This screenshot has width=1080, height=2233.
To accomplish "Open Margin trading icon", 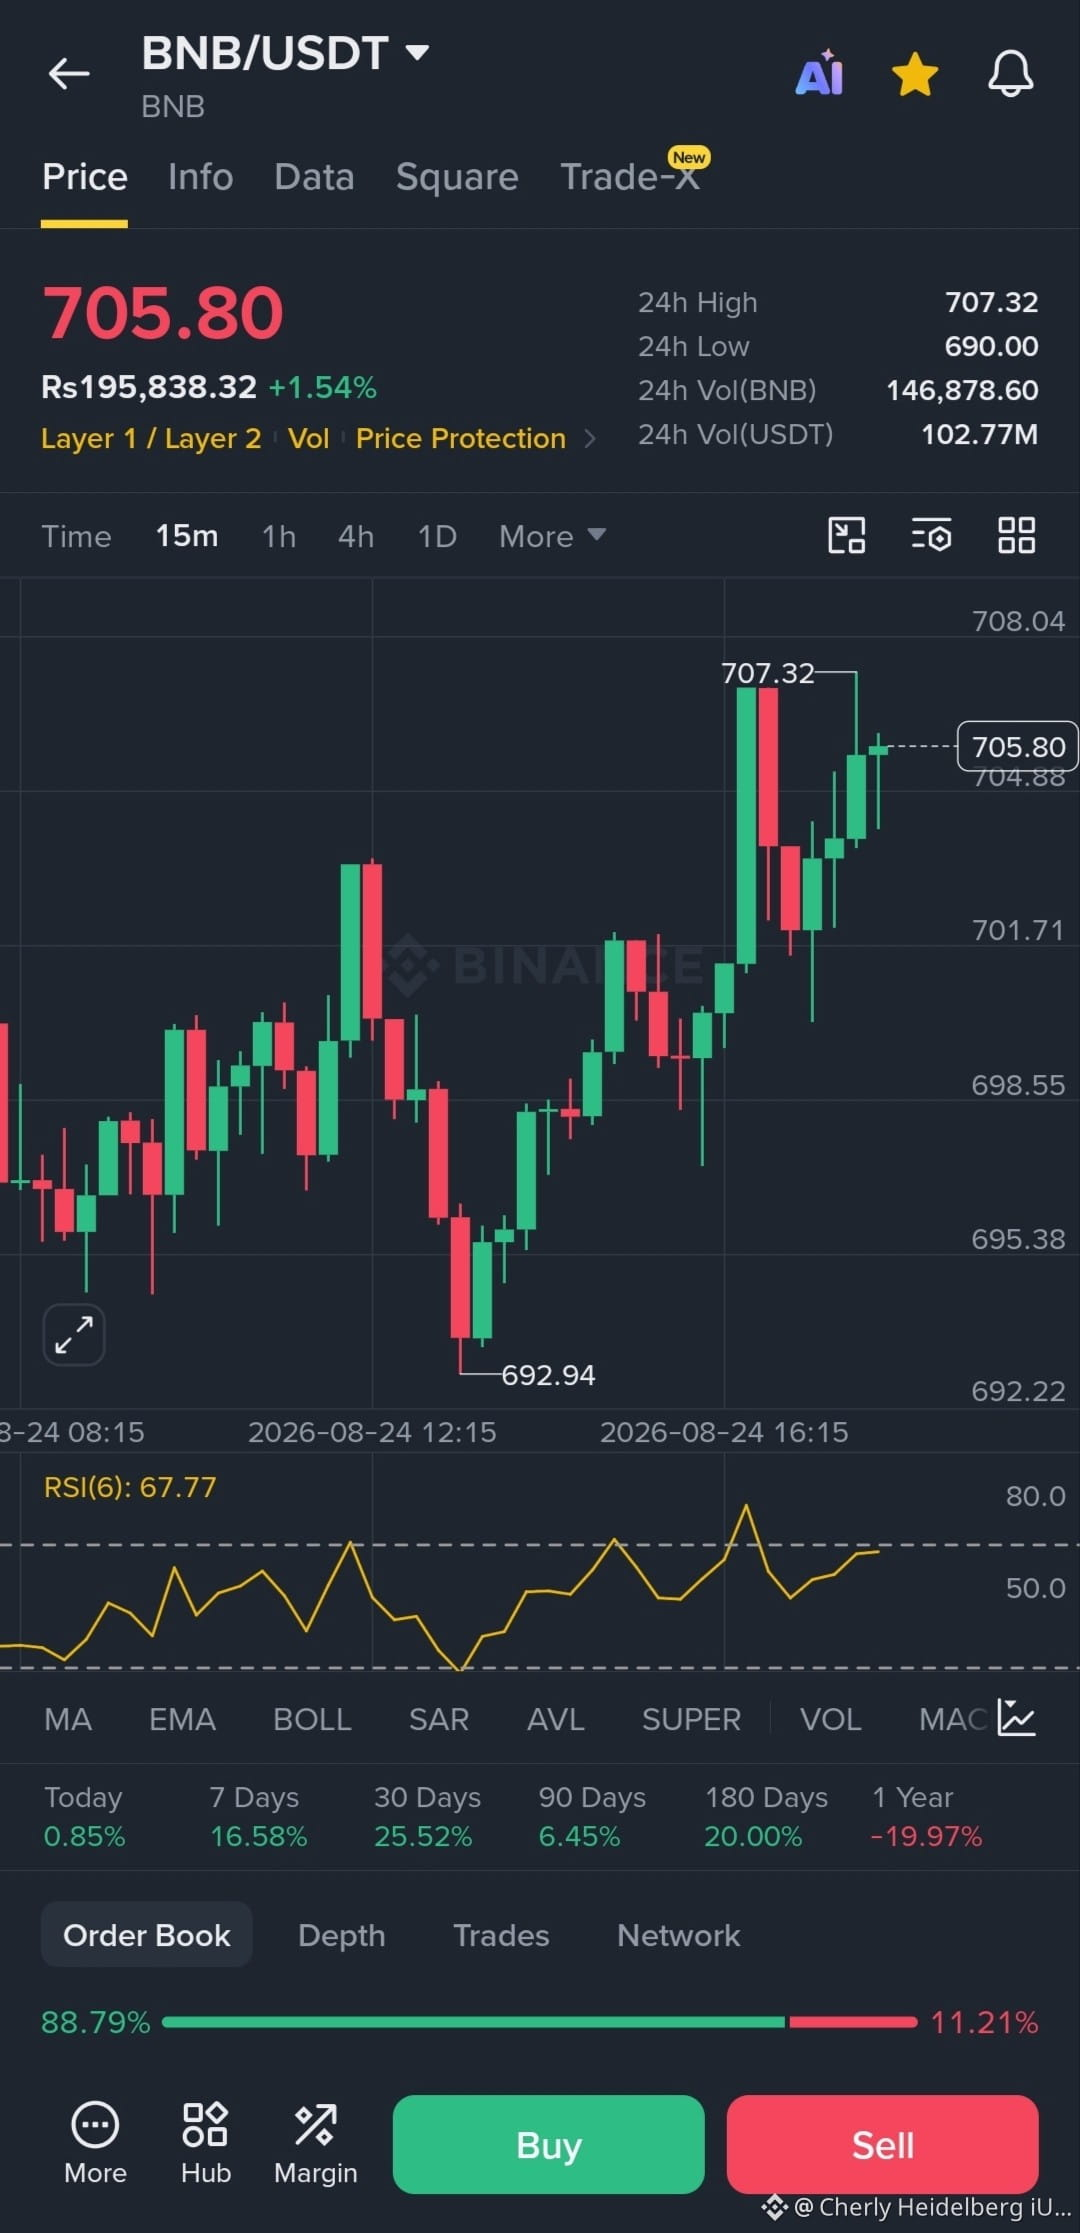I will click(x=316, y=2143).
